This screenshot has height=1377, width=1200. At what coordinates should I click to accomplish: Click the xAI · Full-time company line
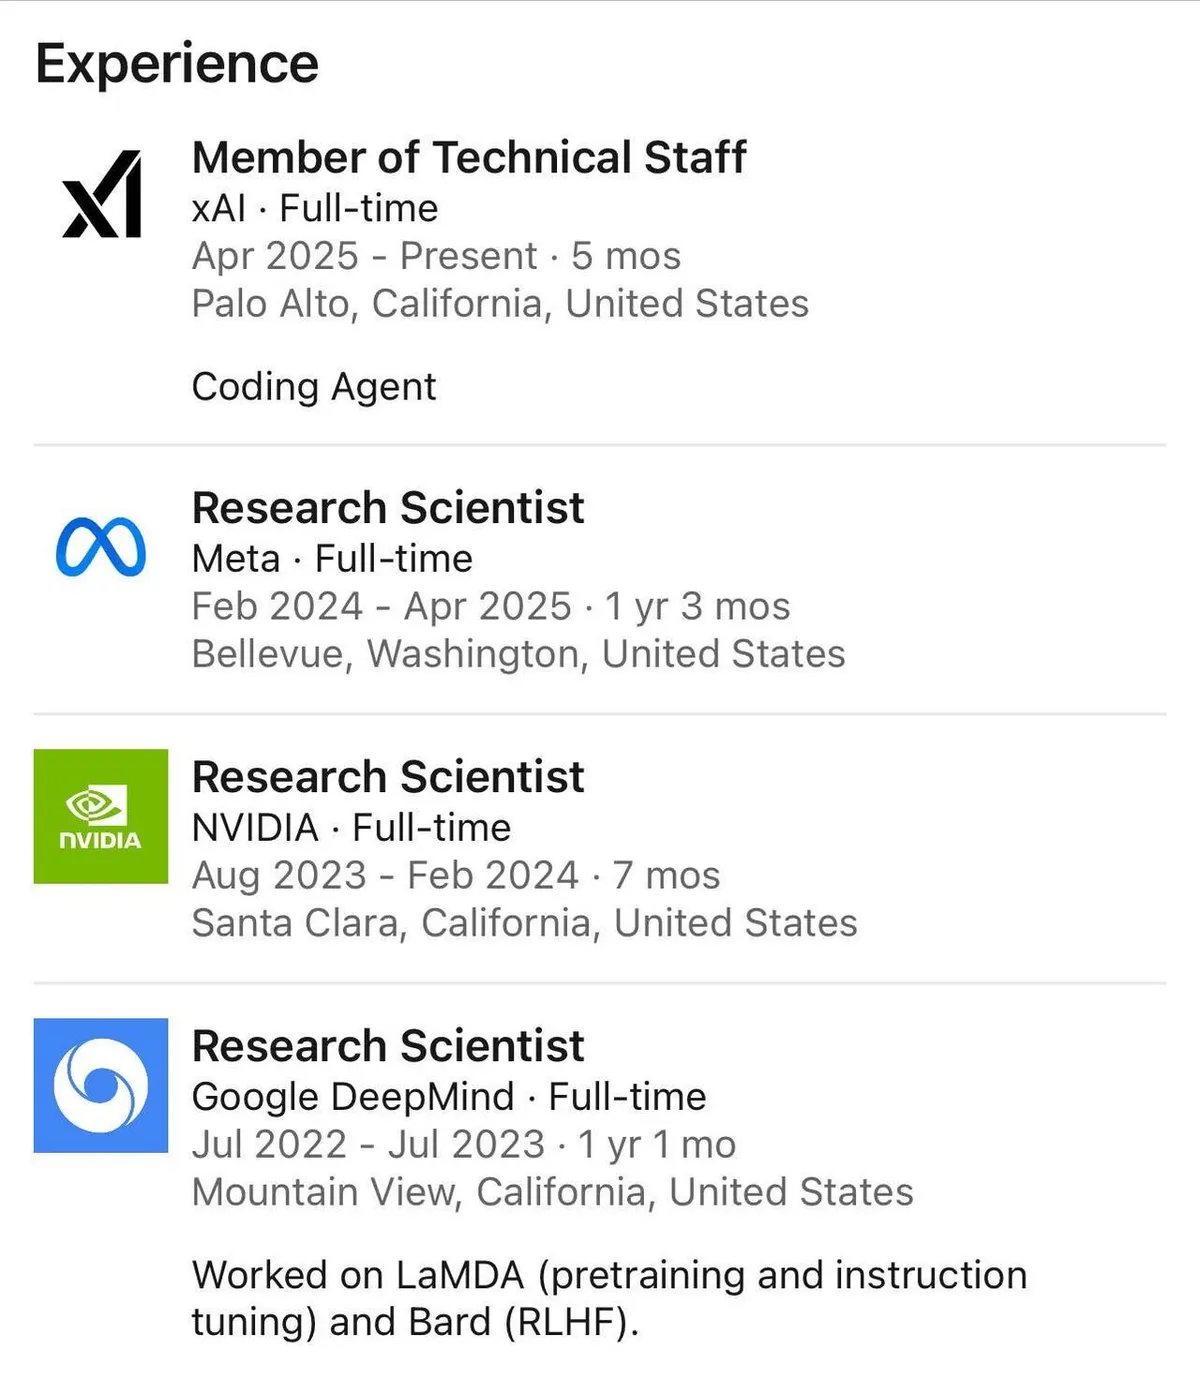pyautogui.click(x=315, y=208)
